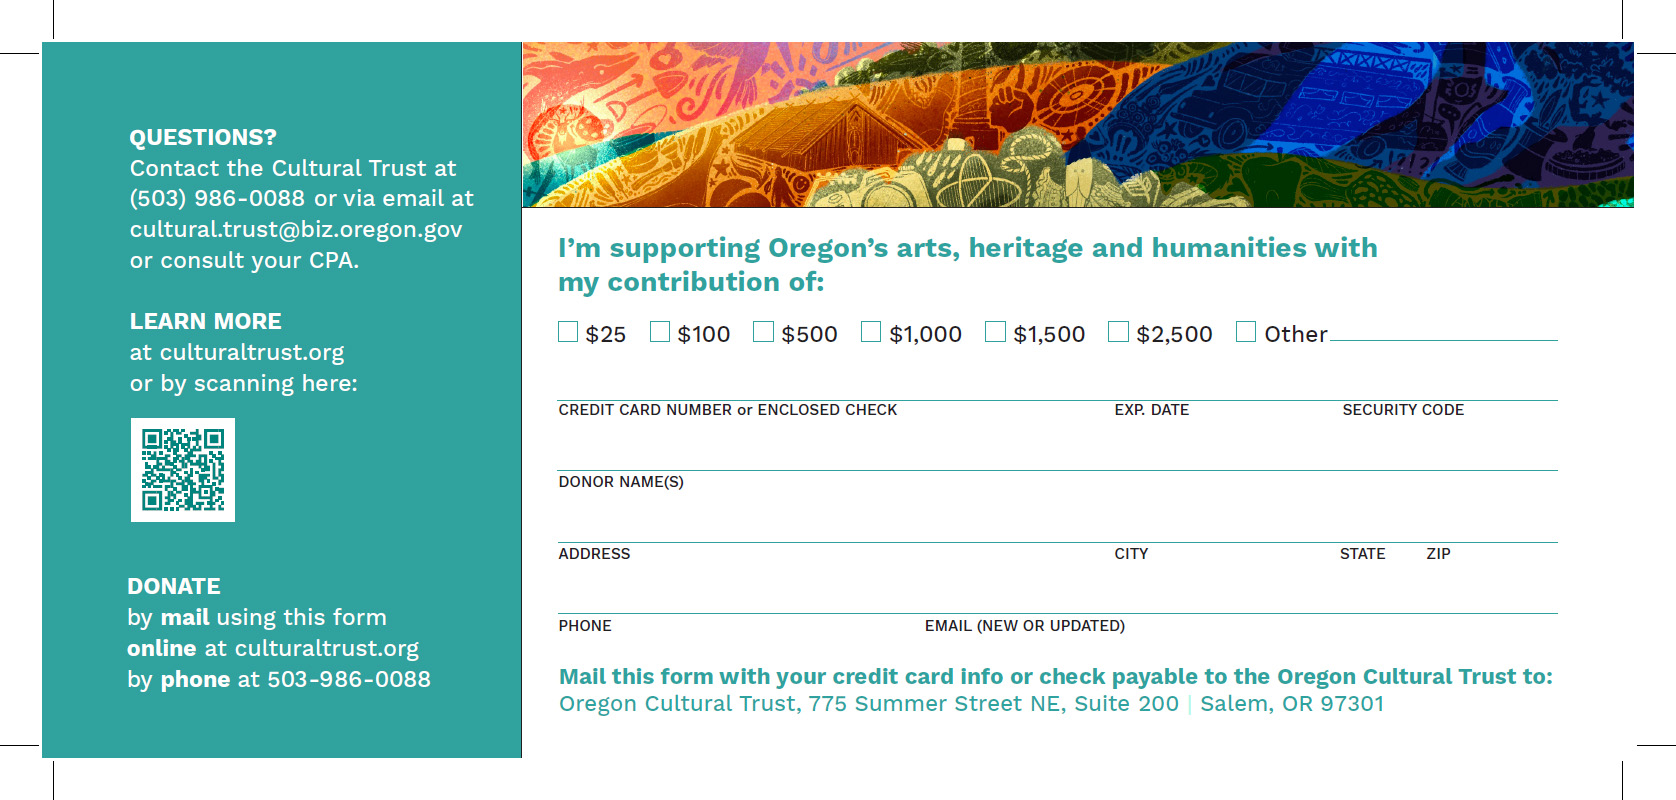The width and height of the screenshot is (1676, 800).
Task: Click the EXP. DATE field
Action: [1226, 384]
